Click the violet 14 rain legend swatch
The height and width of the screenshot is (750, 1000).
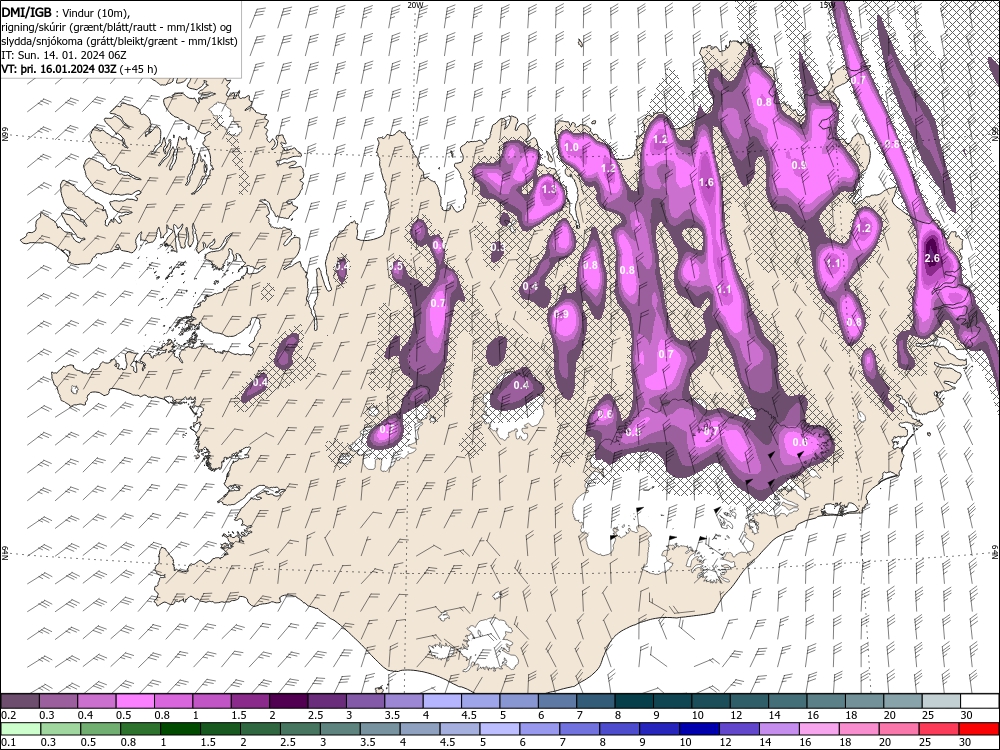[x=779, y=729]
